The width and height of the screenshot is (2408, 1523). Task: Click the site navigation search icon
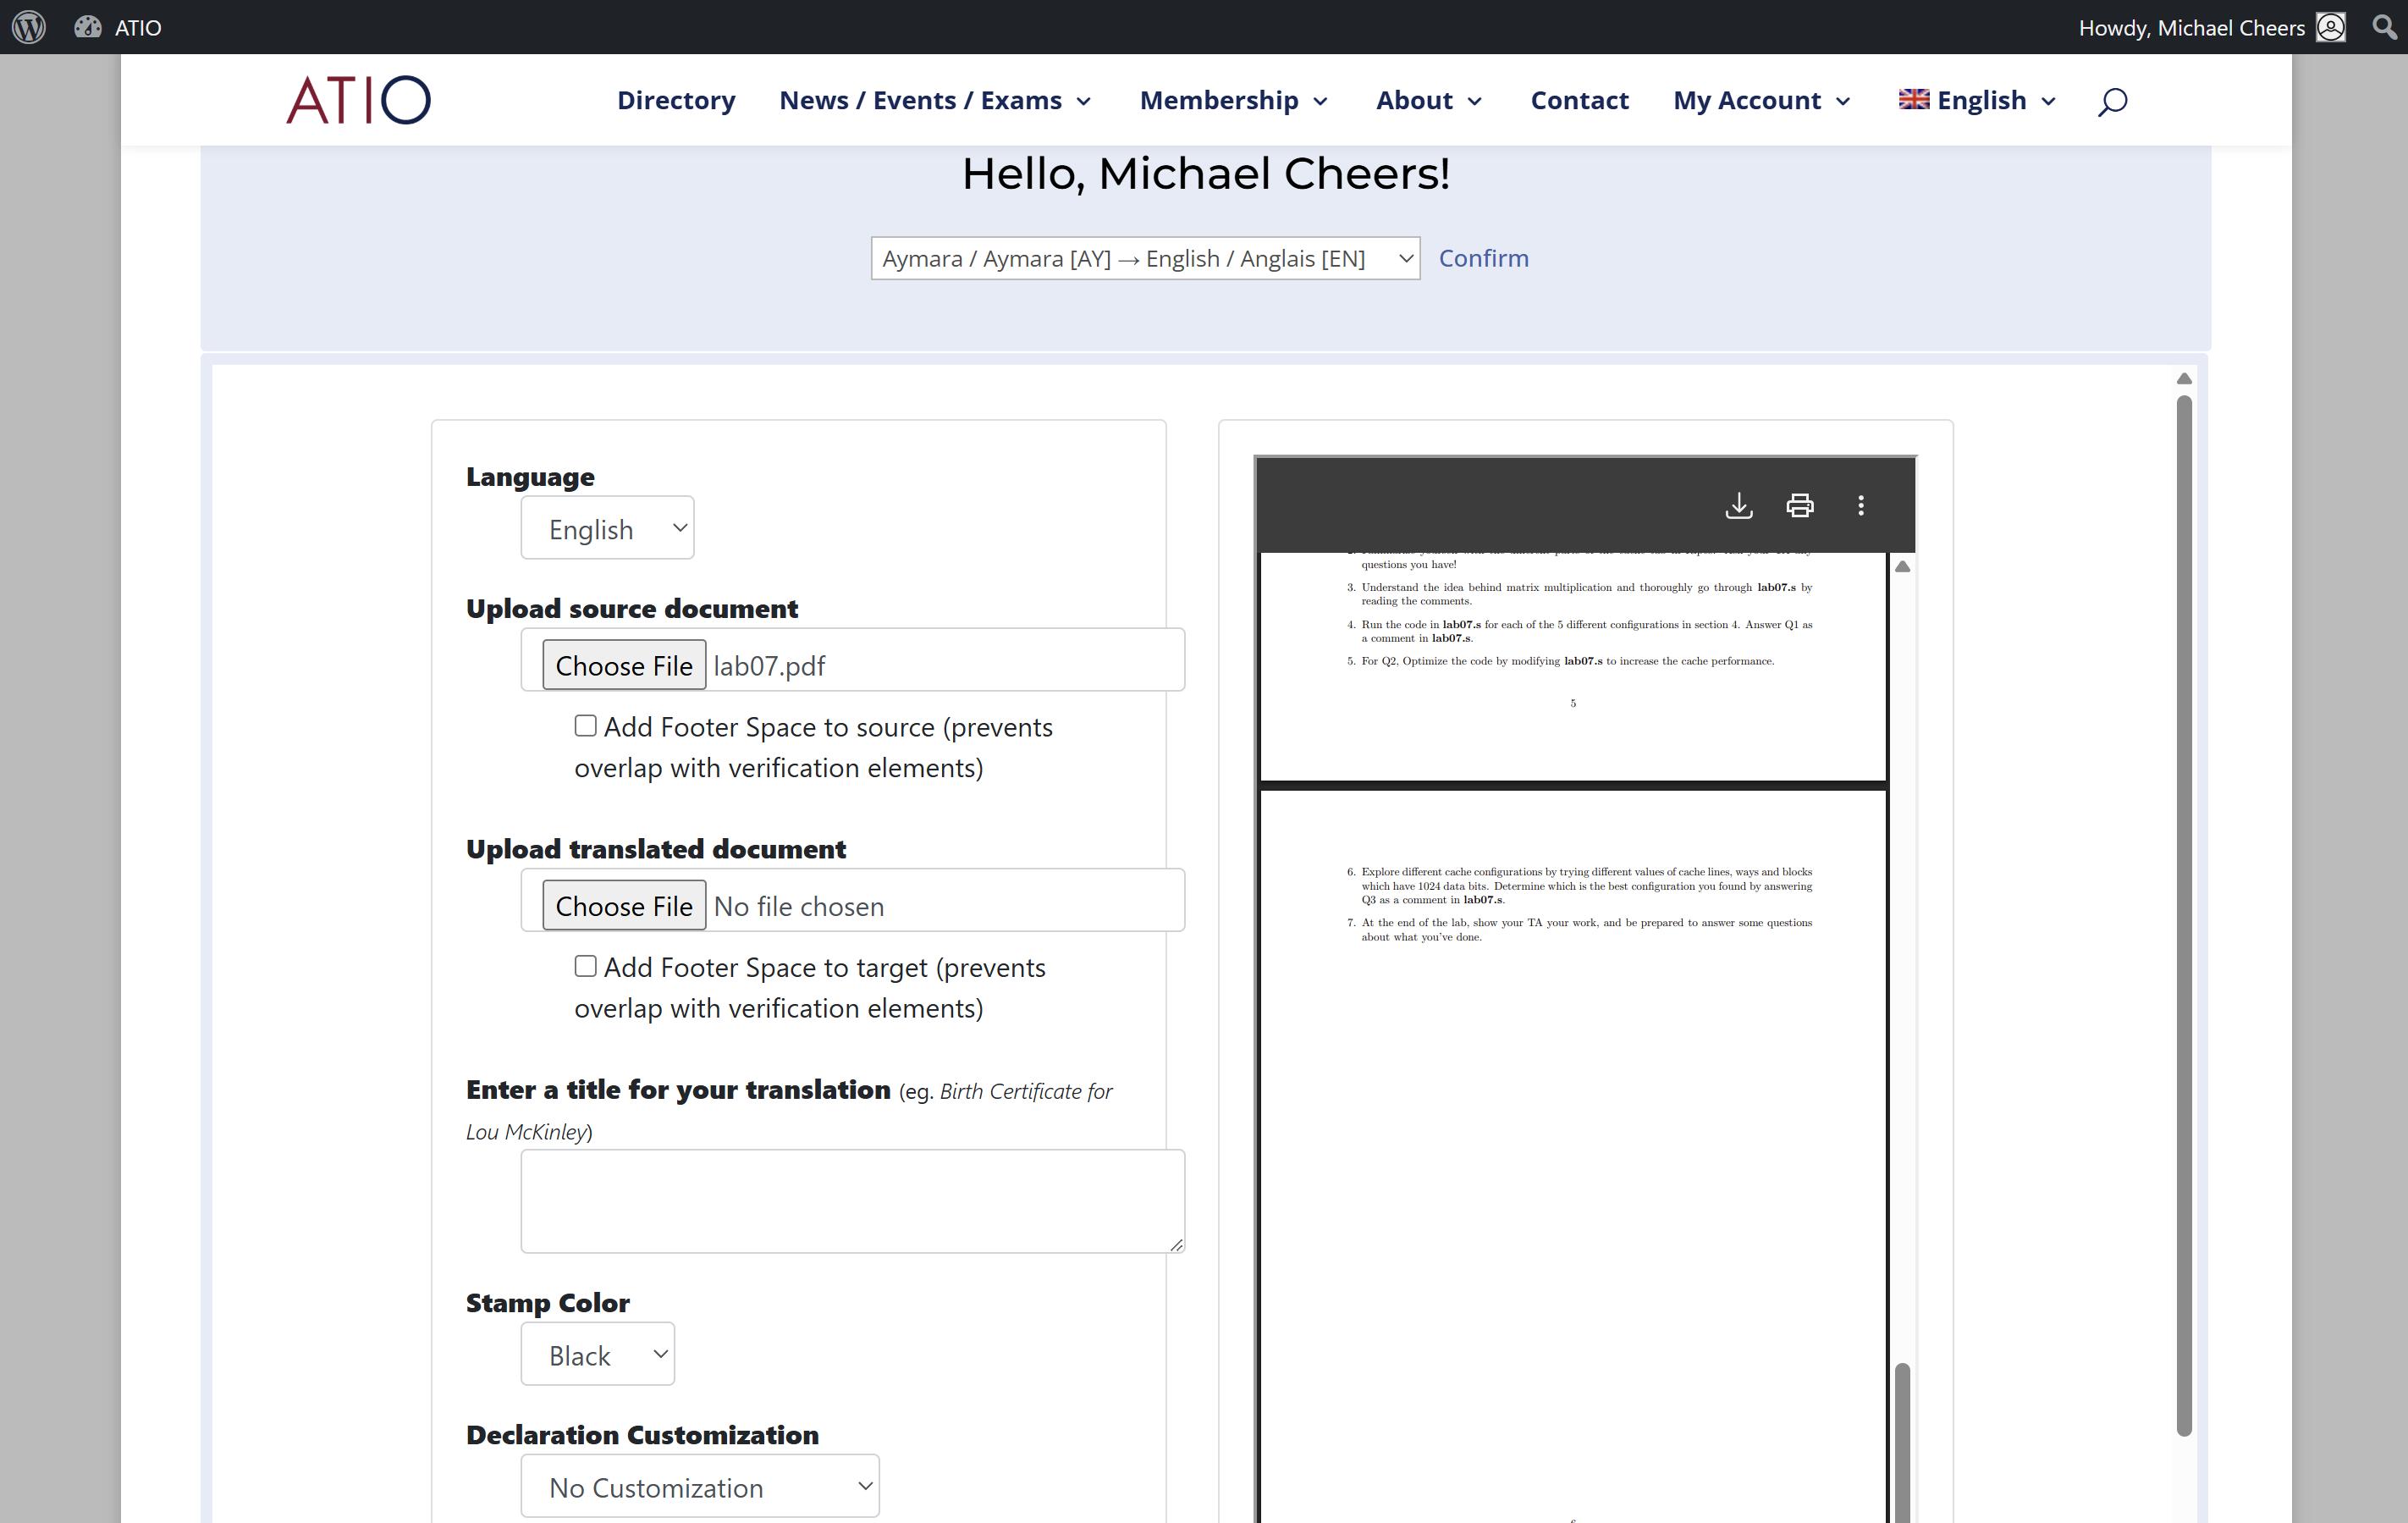coord(2111,101)
